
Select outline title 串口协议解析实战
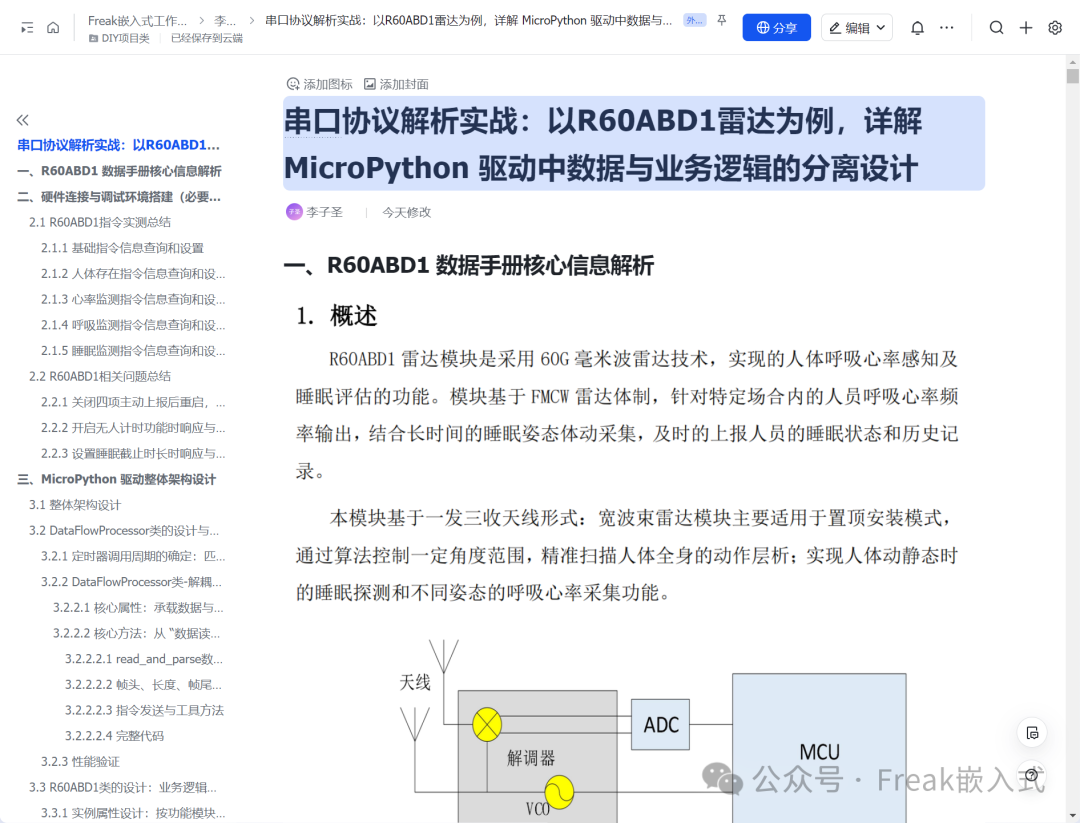point(118,145)
